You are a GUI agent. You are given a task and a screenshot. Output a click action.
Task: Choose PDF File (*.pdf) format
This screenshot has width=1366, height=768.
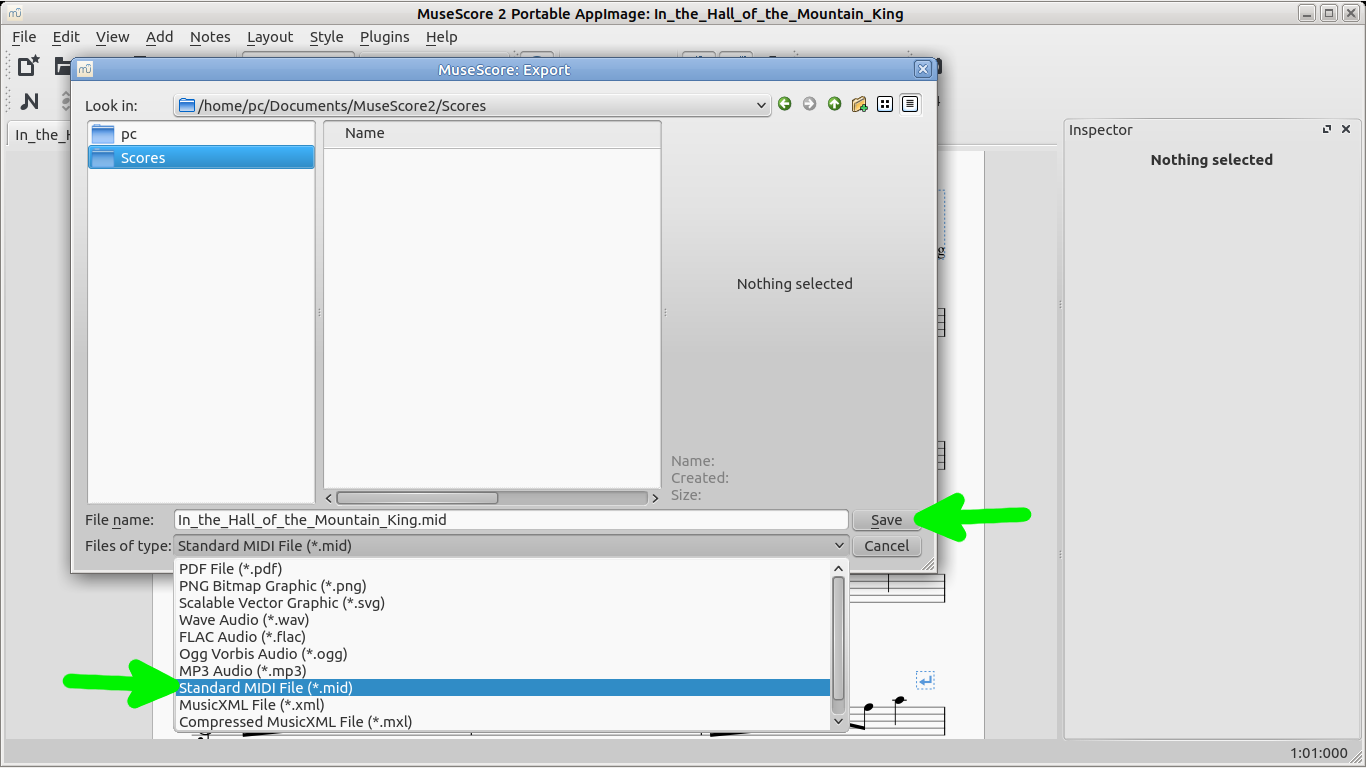pos(502,569)
